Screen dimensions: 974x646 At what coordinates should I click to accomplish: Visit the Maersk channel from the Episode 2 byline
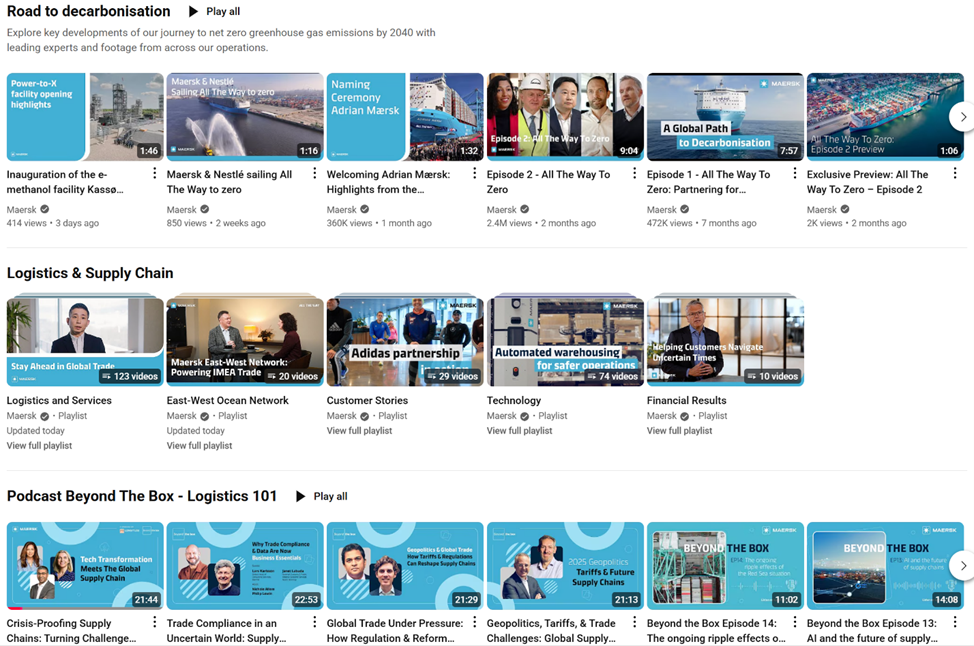click(505, 209)
